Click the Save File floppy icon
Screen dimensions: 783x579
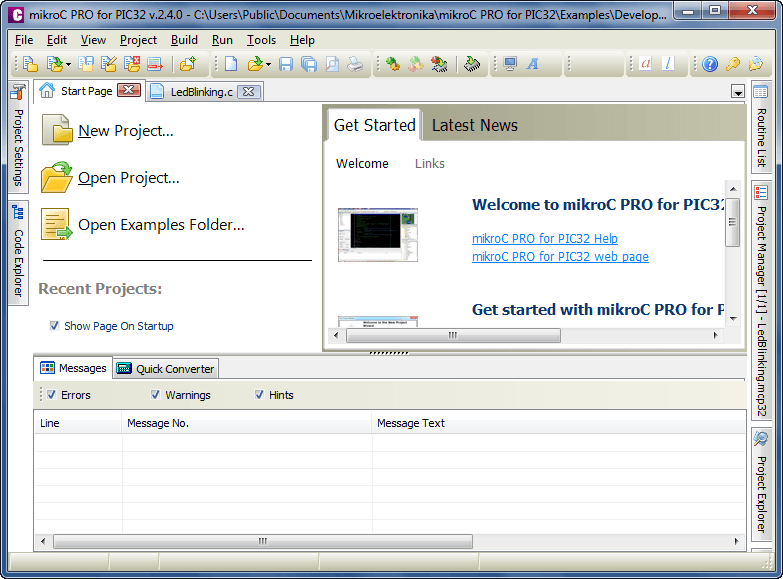[x=286, y=64]
